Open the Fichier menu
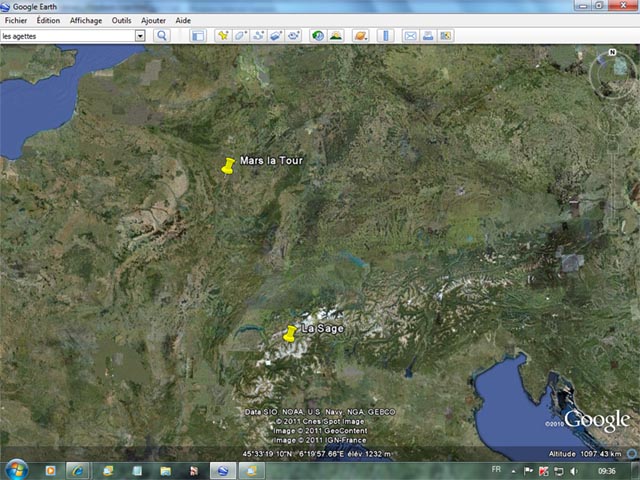This screenshot has width=640, height=480. [16, 20]
